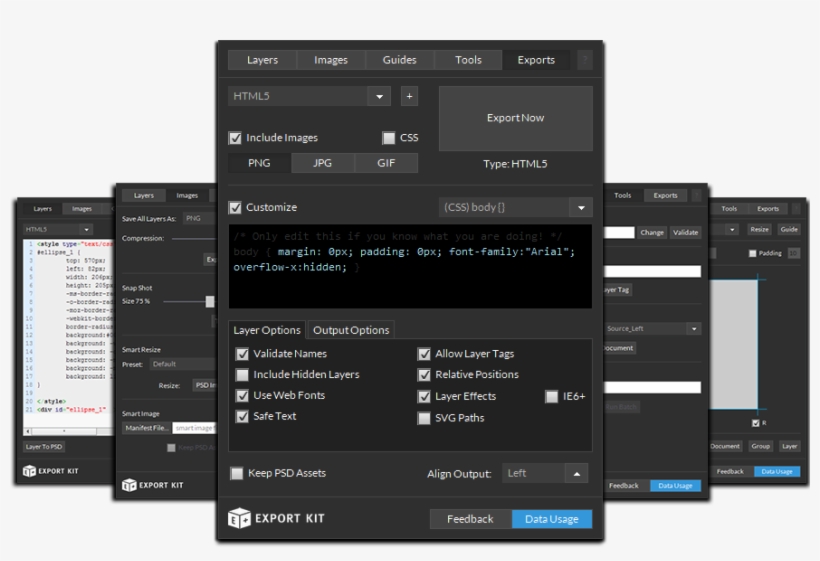
Task: Click inside the CSS customize code editor
Action: coord(411,266)
